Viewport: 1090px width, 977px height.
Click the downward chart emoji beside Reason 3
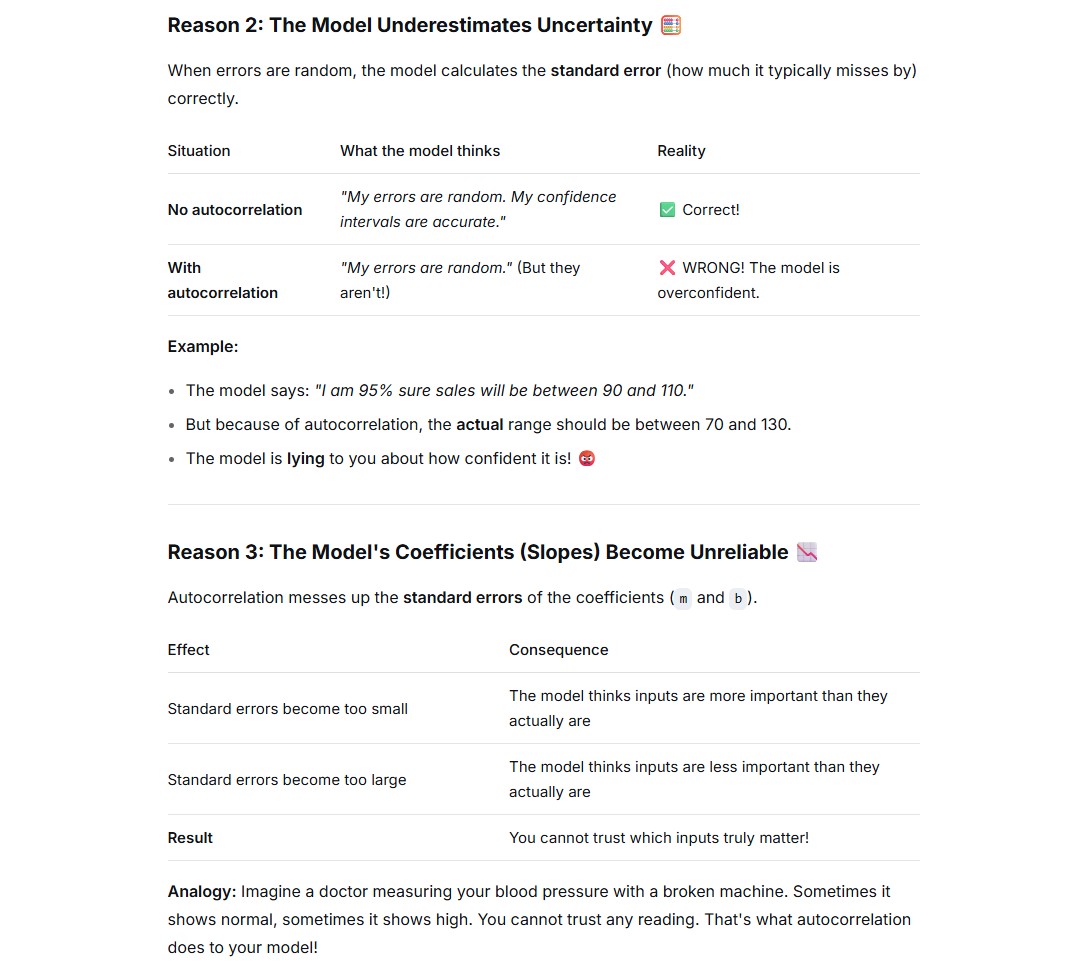807,552
